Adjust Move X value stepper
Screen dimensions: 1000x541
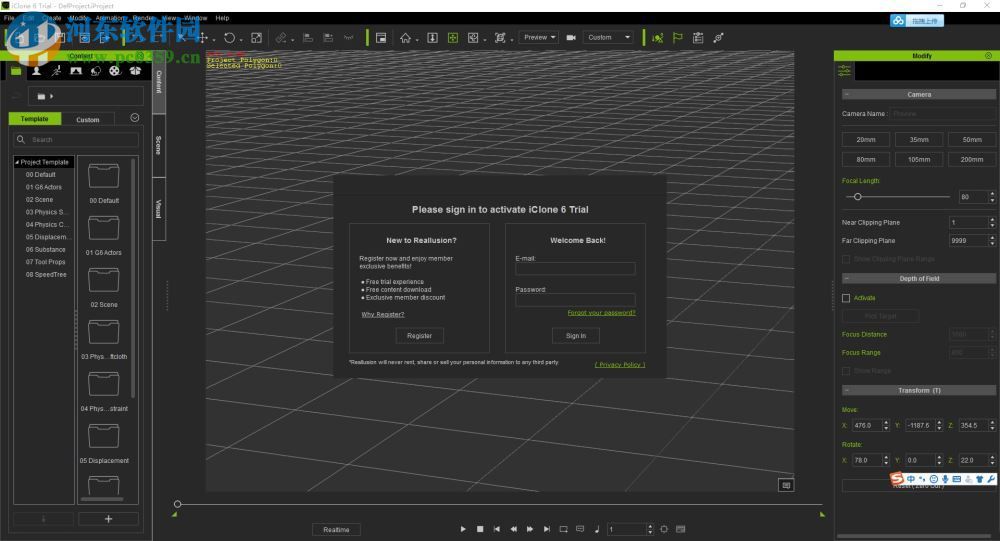click(x=886, y=425)
